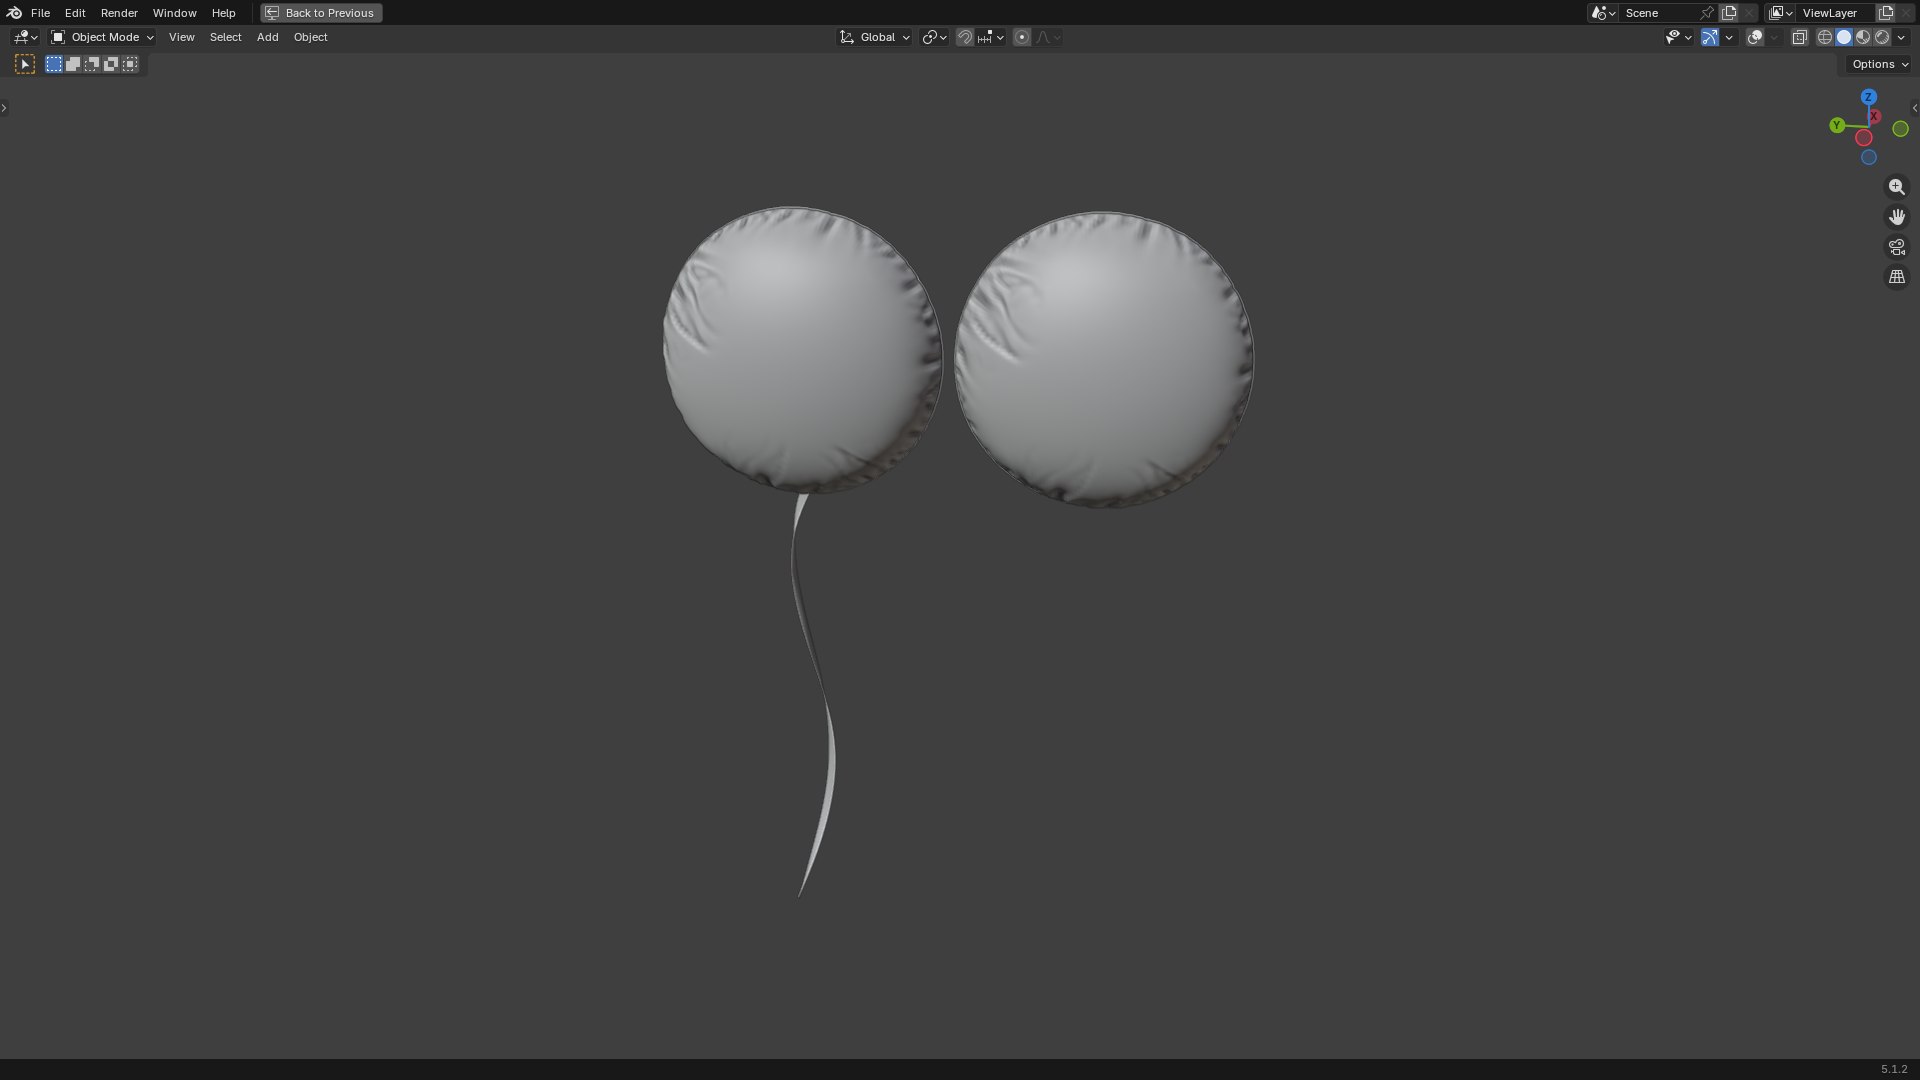Pin the scene to workspace
The image size is (1920, 1080).
pos(1707,13)
